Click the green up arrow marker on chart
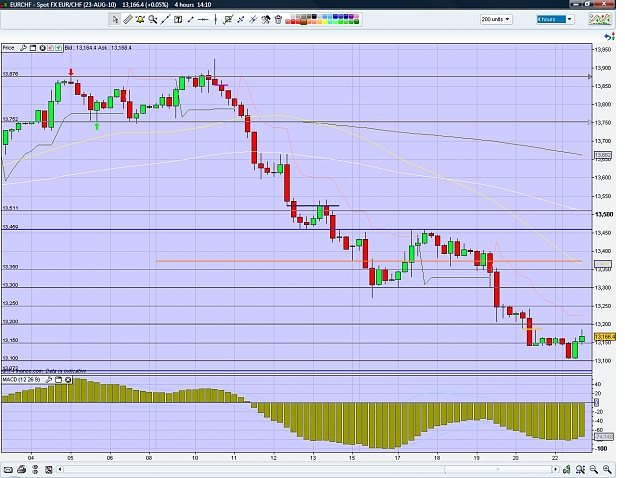 coord(97,126)
